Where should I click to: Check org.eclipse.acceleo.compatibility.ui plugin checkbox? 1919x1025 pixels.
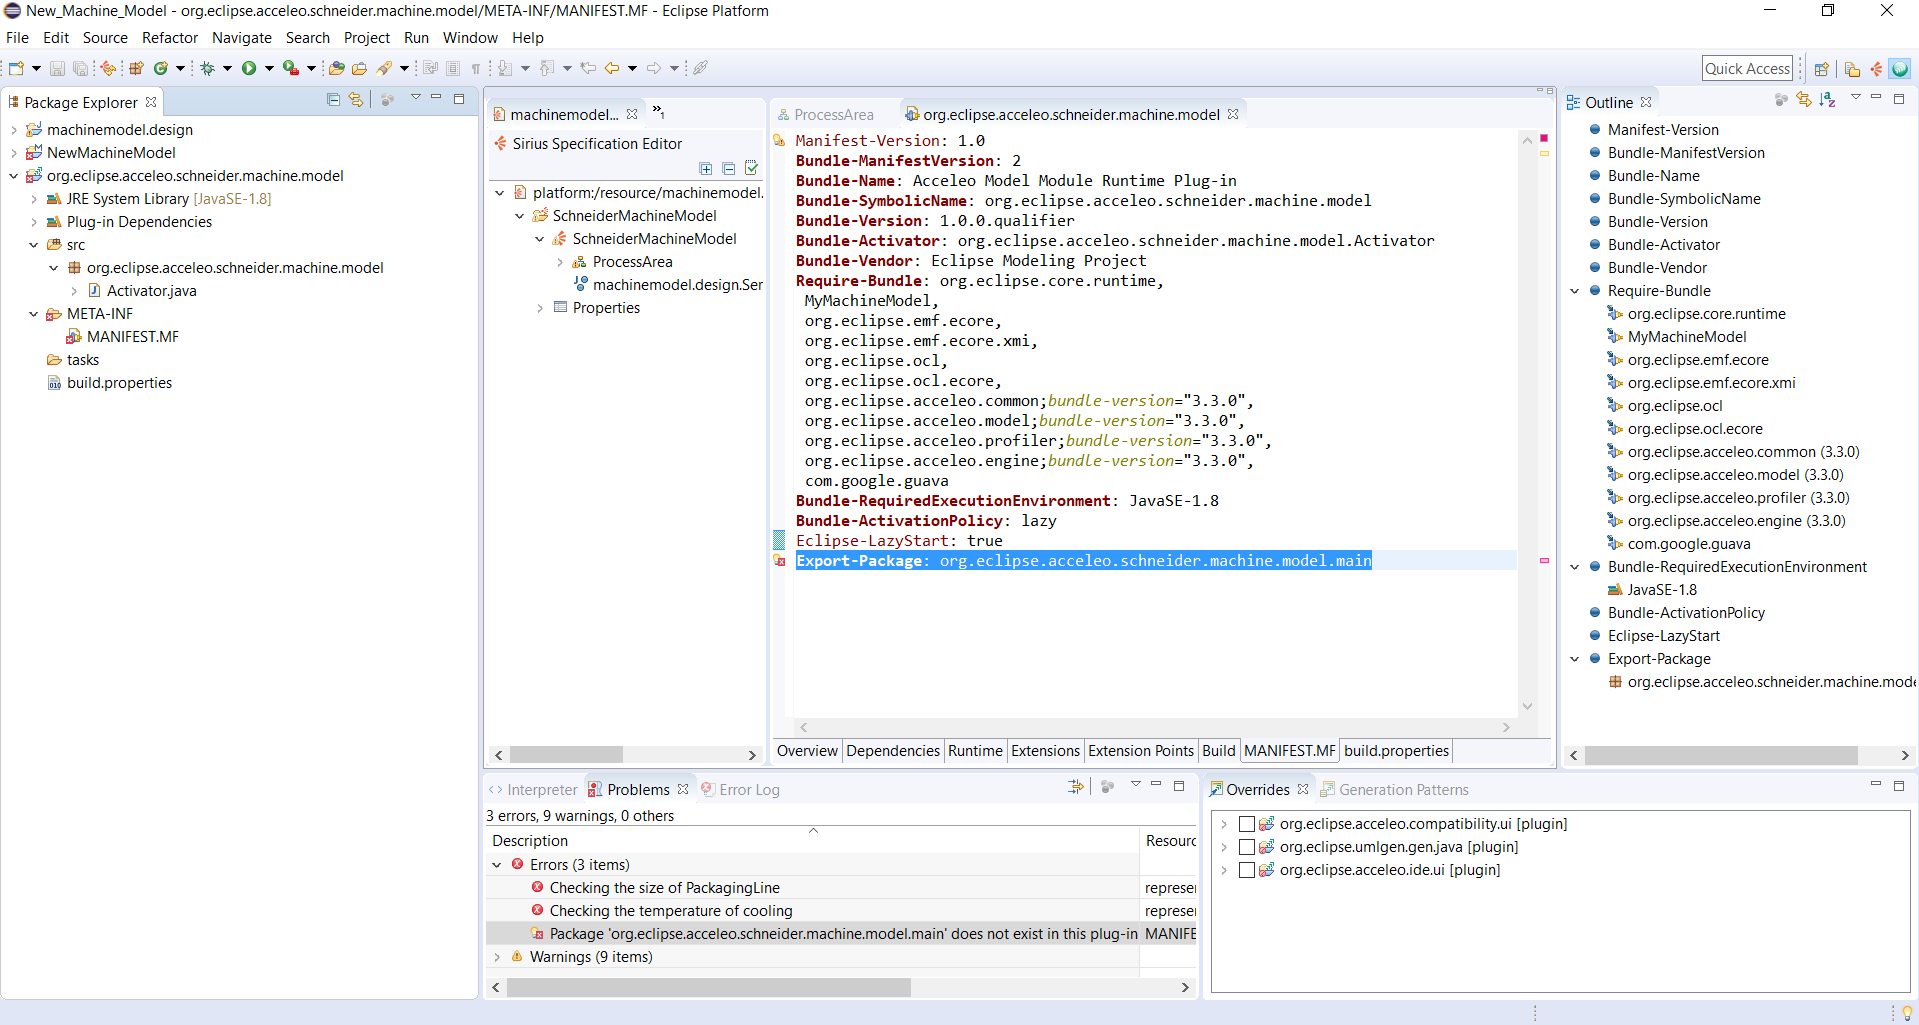pos(1247,824)
